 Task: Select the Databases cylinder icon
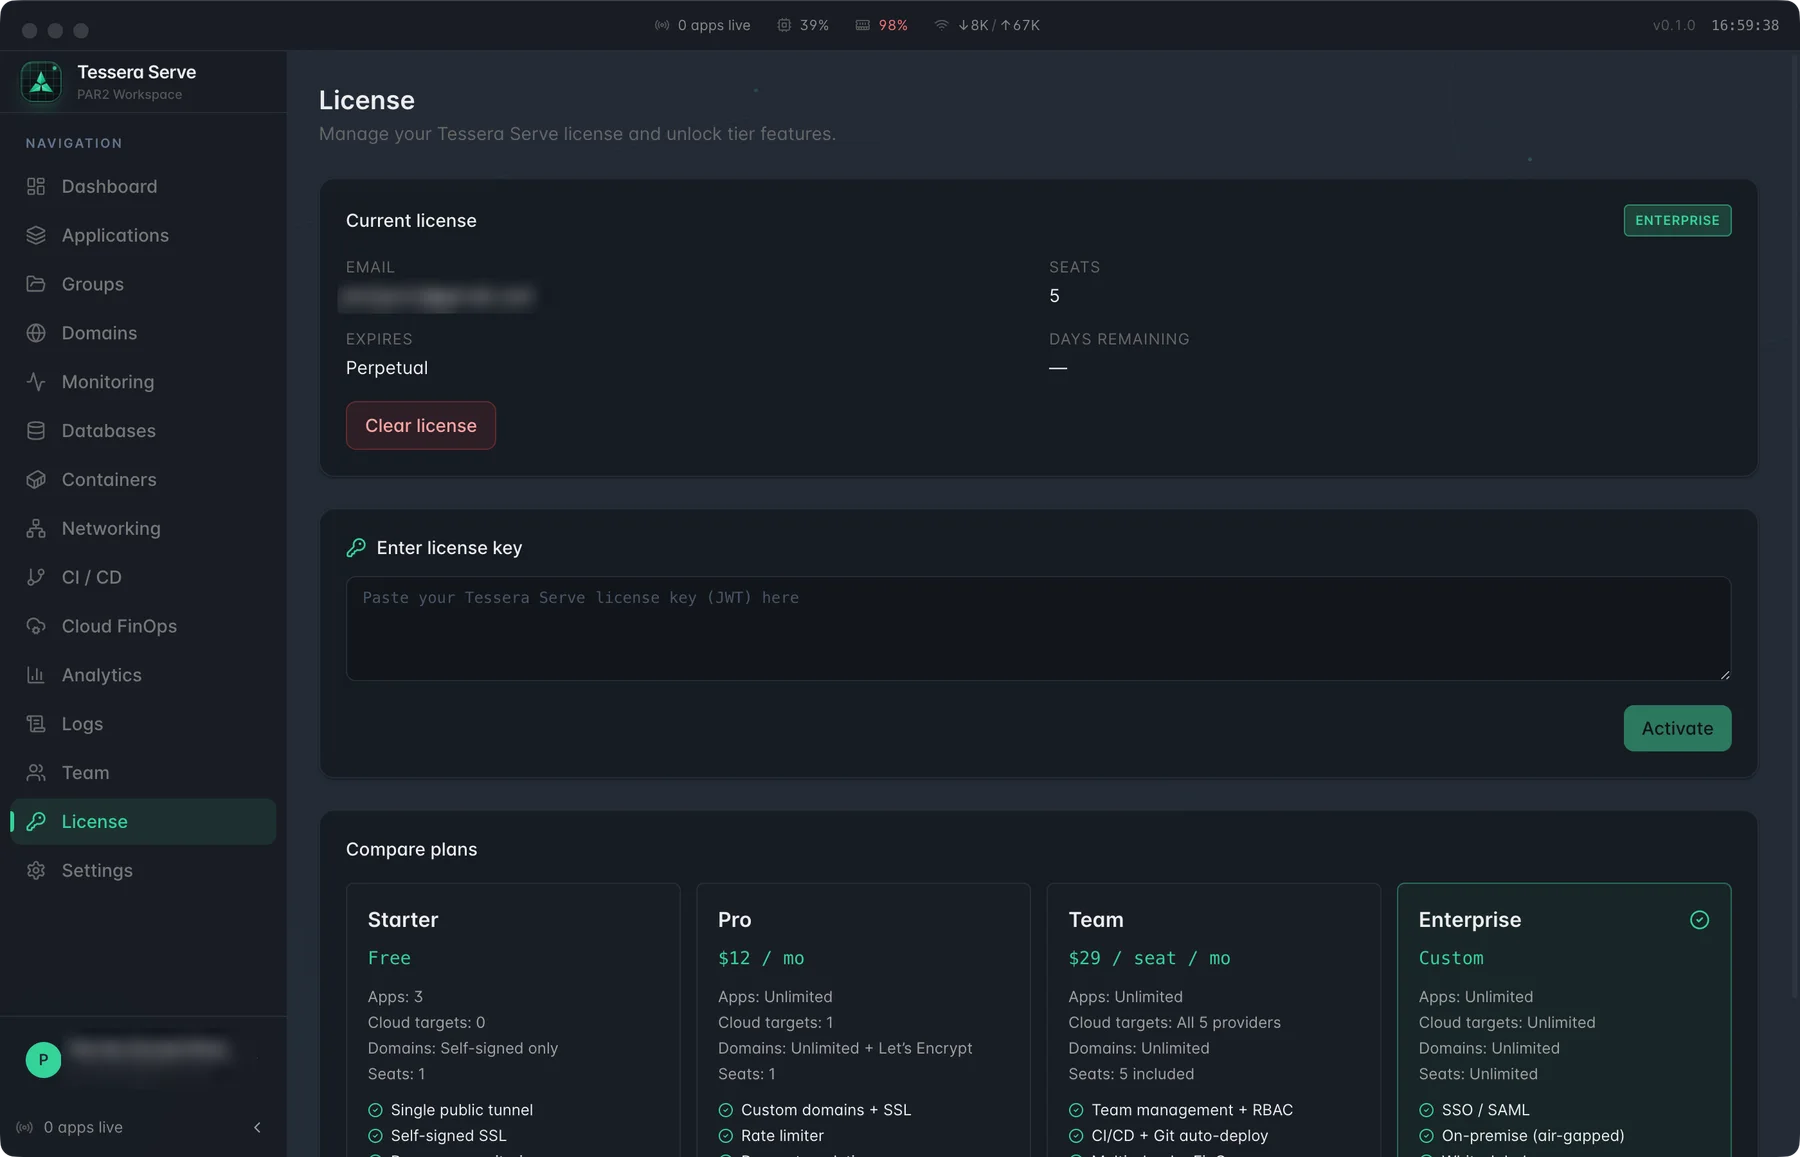[x=36, y=431]
